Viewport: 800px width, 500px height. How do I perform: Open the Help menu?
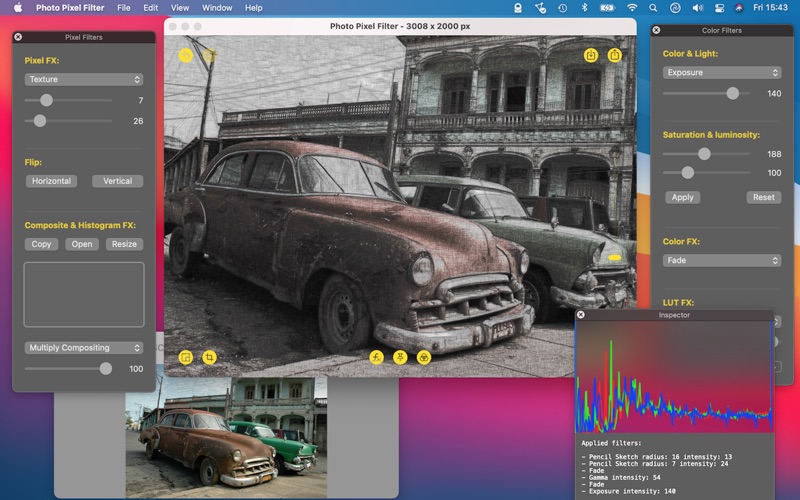coord(254,8)
